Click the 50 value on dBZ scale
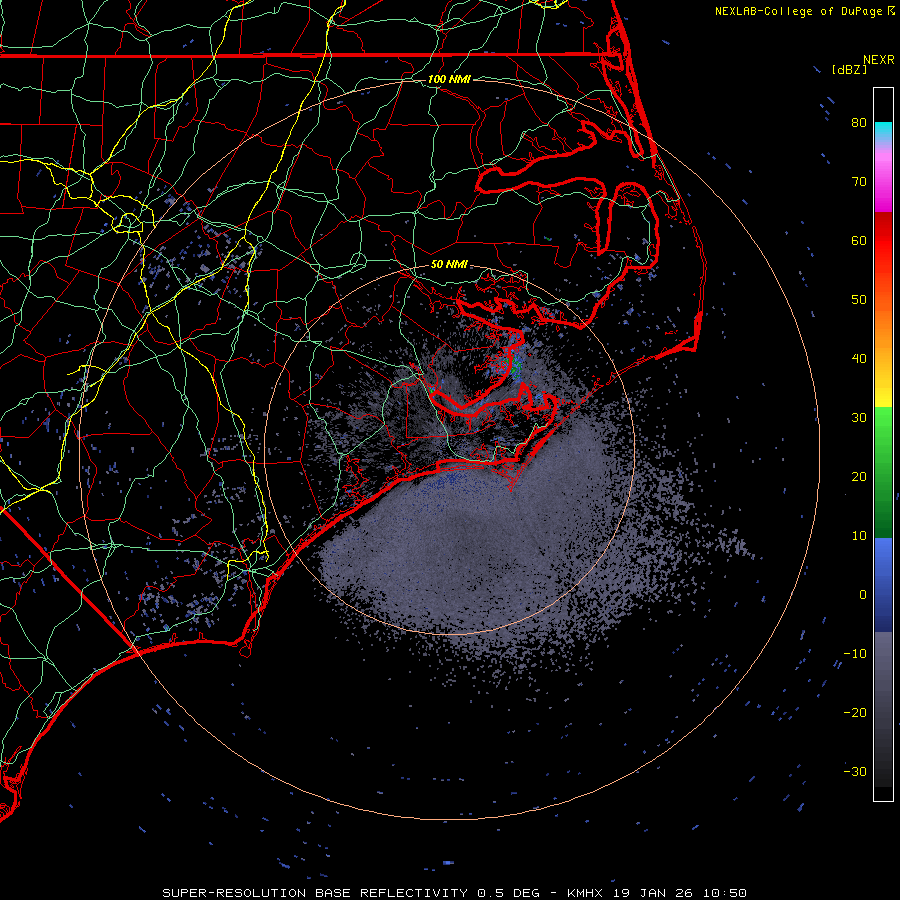The height and width of the screenshot is (900, 900). click(859, 300)
